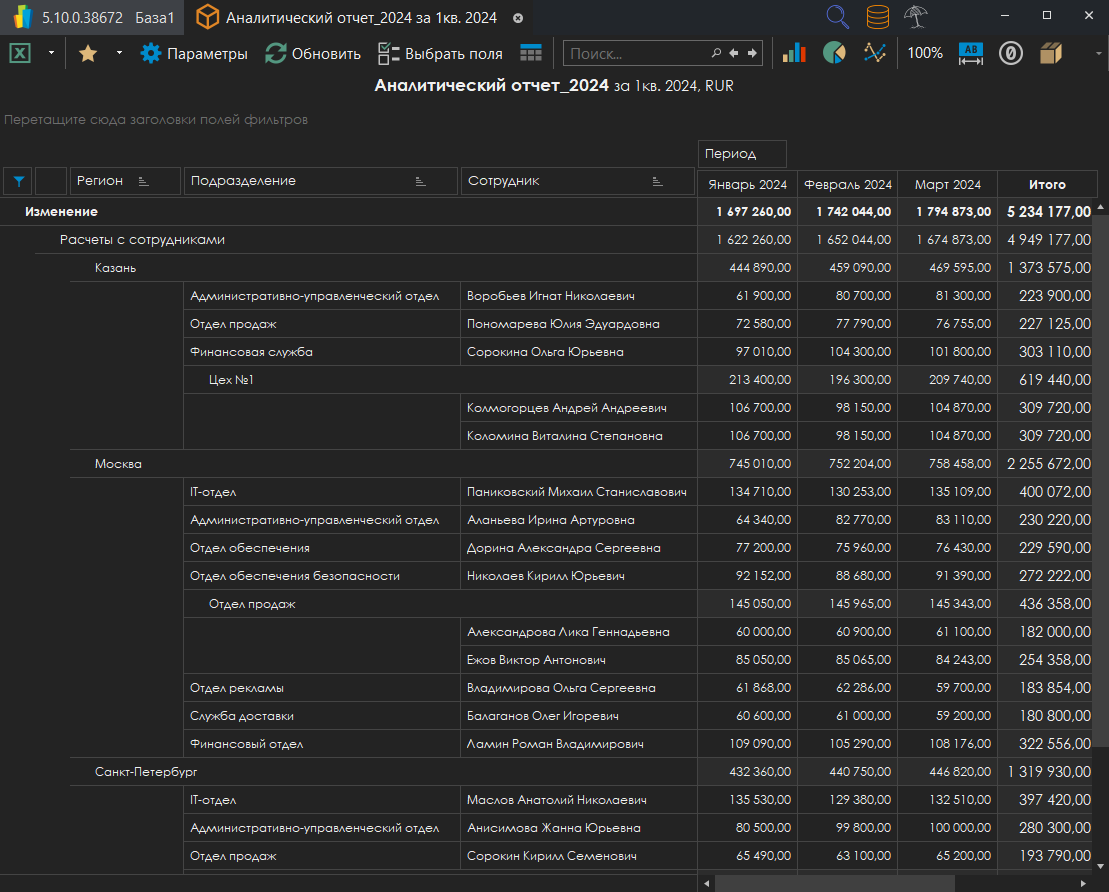Open the line chart view
Screen dimensions: 1109x892
pyautogui.click(x=875, y=54)
